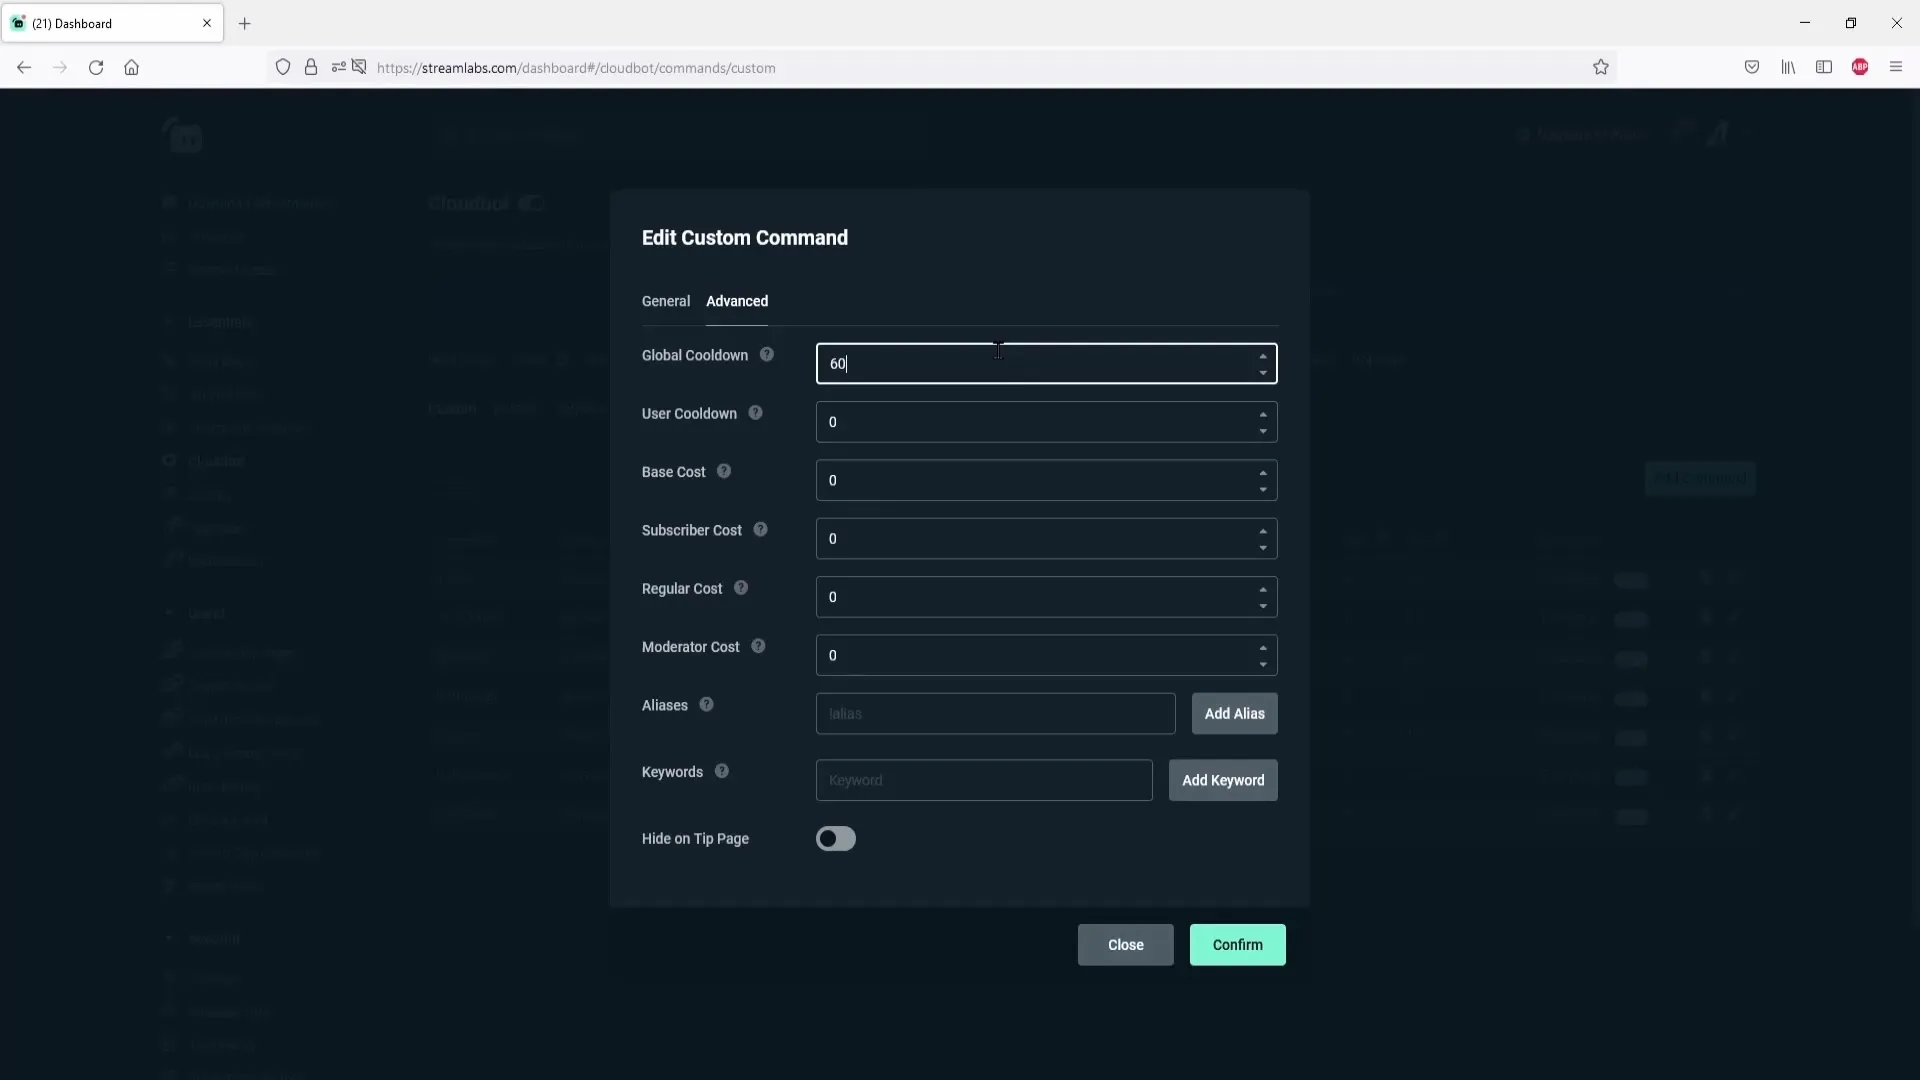
Task: Switch to the General tab
Action: (666, 301)
